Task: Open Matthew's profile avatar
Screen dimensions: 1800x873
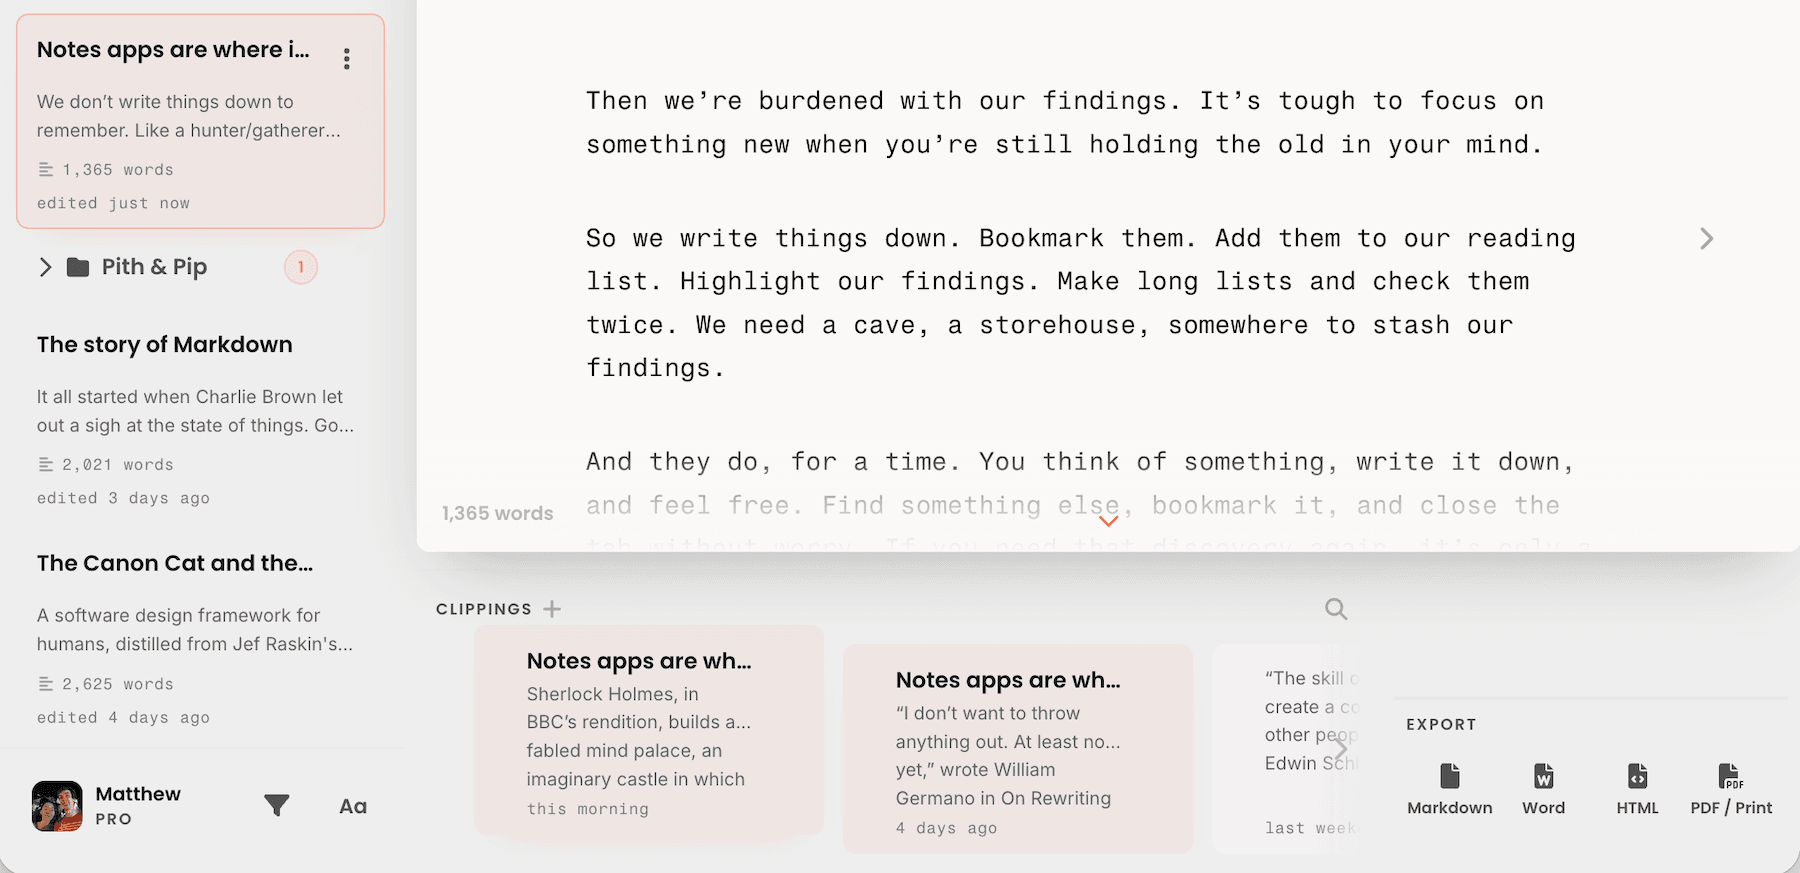Action: tap(57, 806)
